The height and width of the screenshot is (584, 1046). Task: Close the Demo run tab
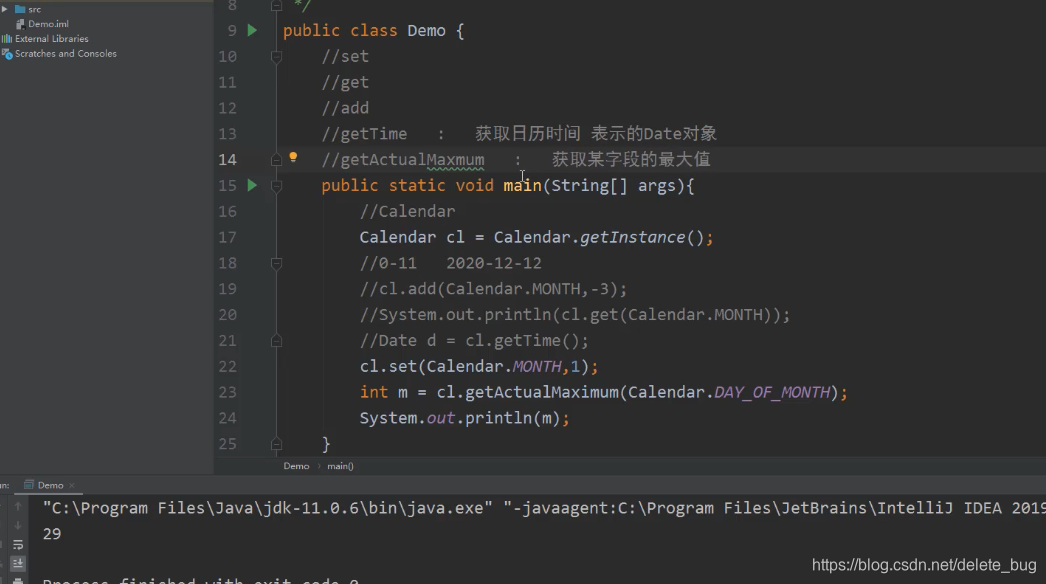point(72,485)
